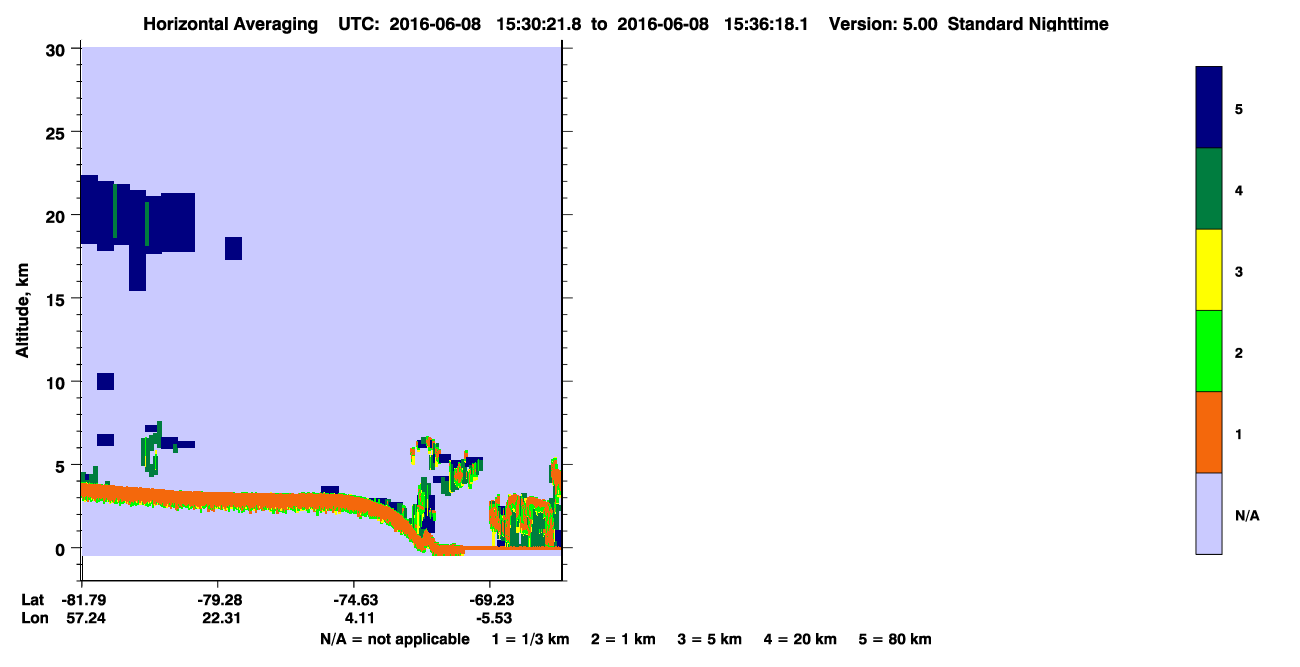Click the "N/A = not applicable" legend text

pyautogui.click(x=394, y=639)
